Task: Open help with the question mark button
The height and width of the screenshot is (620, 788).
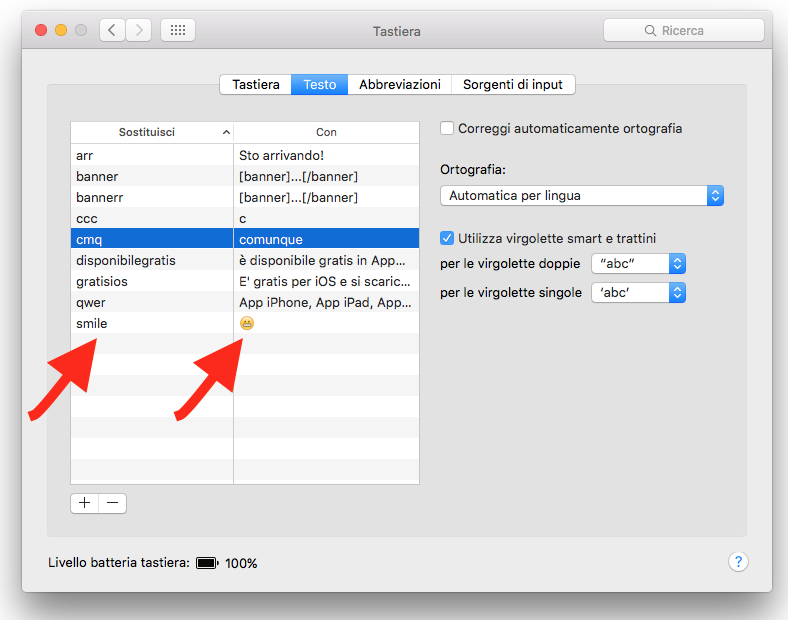Action: pos(738,562)
